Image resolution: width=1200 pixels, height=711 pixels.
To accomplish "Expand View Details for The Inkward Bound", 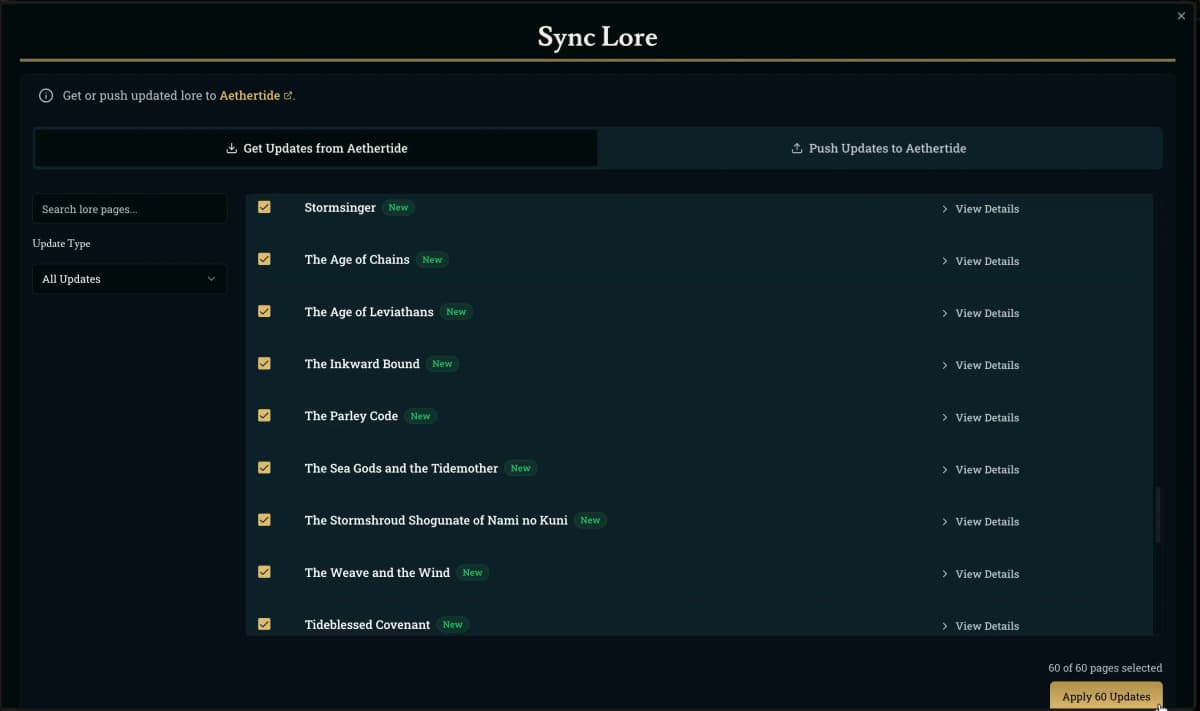I will click(980, 365).
